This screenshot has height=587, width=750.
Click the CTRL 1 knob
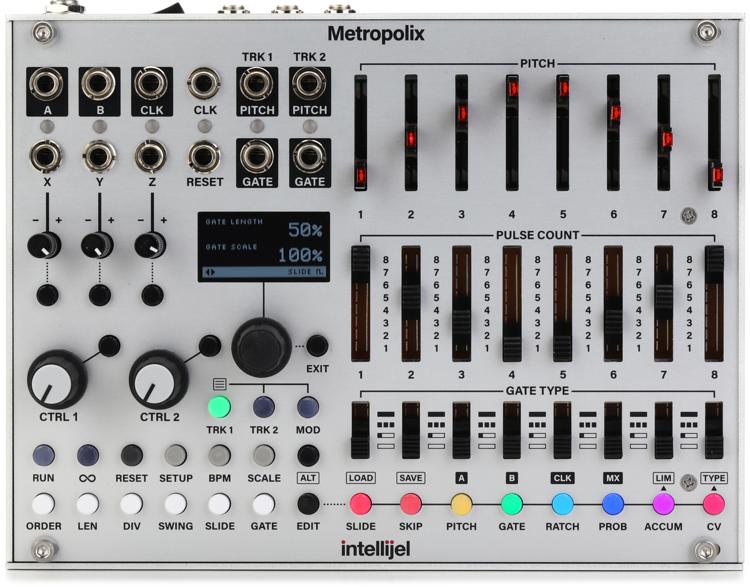58,377
